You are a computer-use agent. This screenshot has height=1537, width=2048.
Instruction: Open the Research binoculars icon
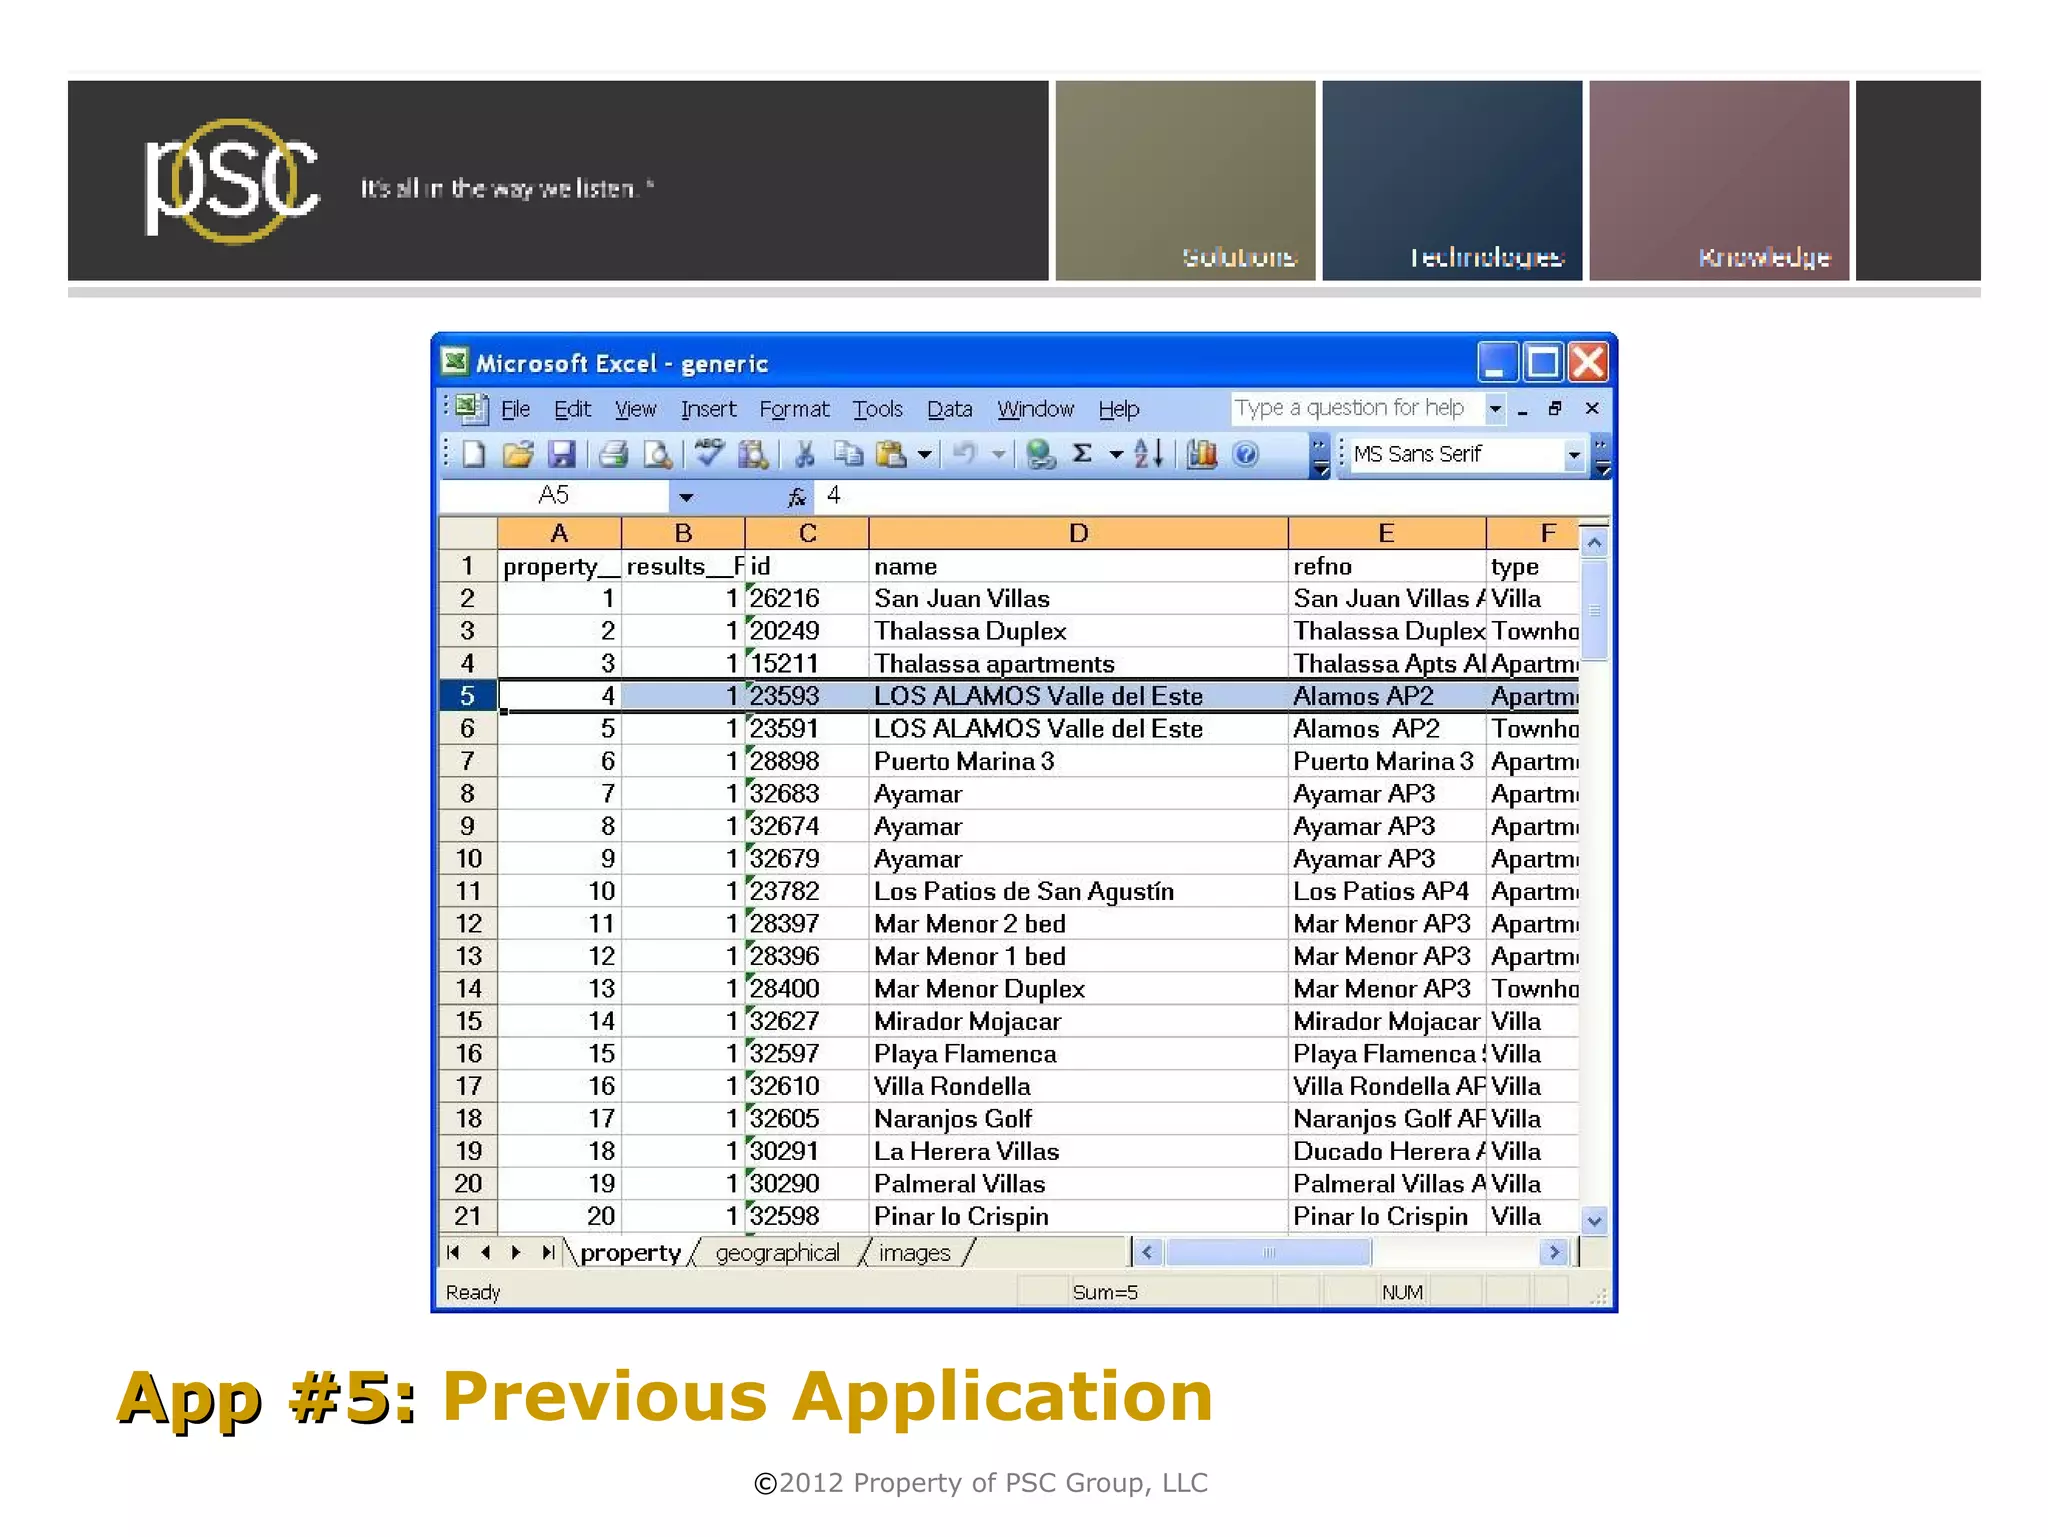pyautogui.click(x=753, y=455)
